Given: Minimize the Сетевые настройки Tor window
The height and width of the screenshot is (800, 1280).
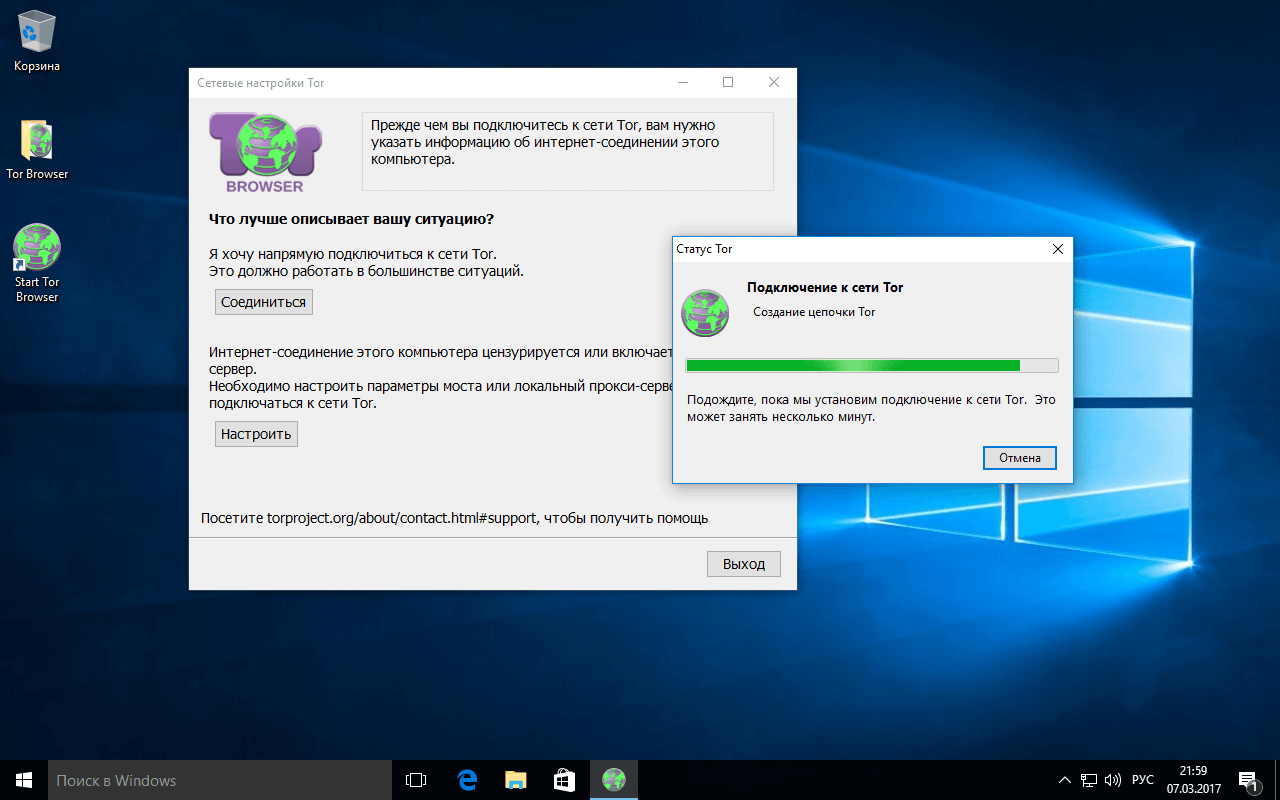Looking at the screenshot, I should point(682,83).
